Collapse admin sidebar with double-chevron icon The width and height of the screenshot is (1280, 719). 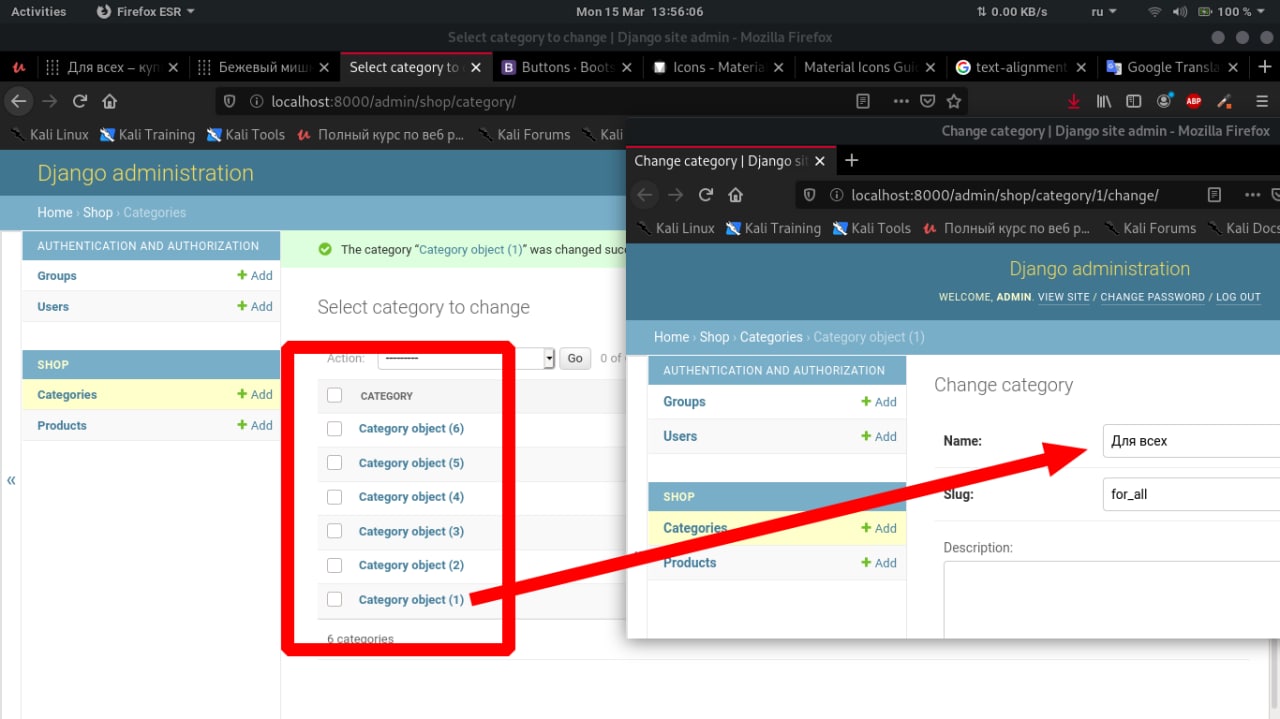(11, 480)
